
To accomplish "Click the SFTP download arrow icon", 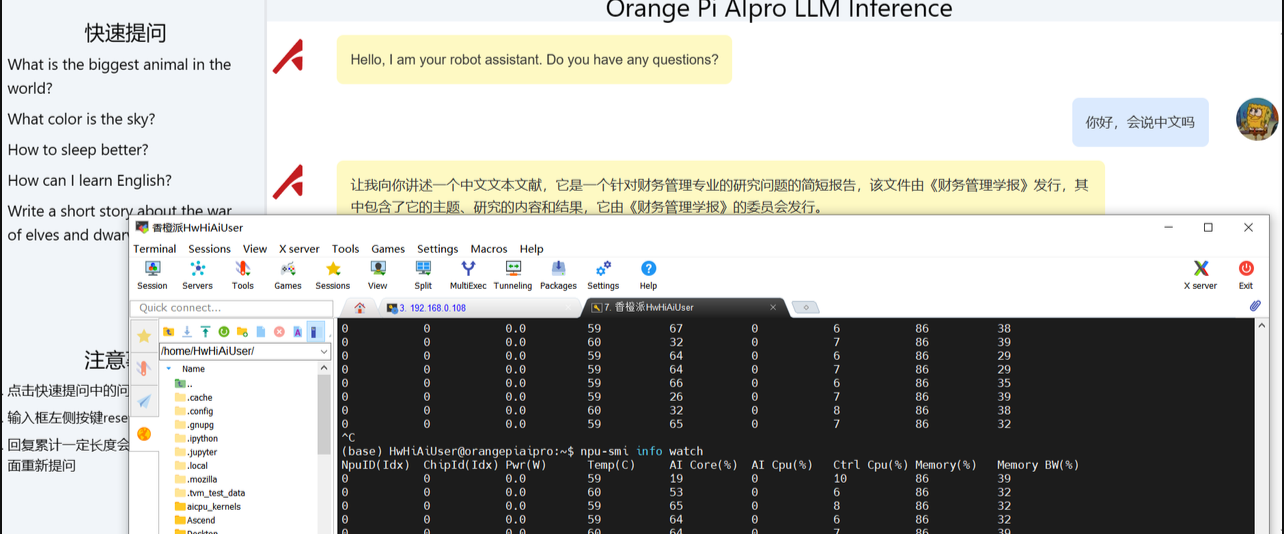I will tap(187, 332).
